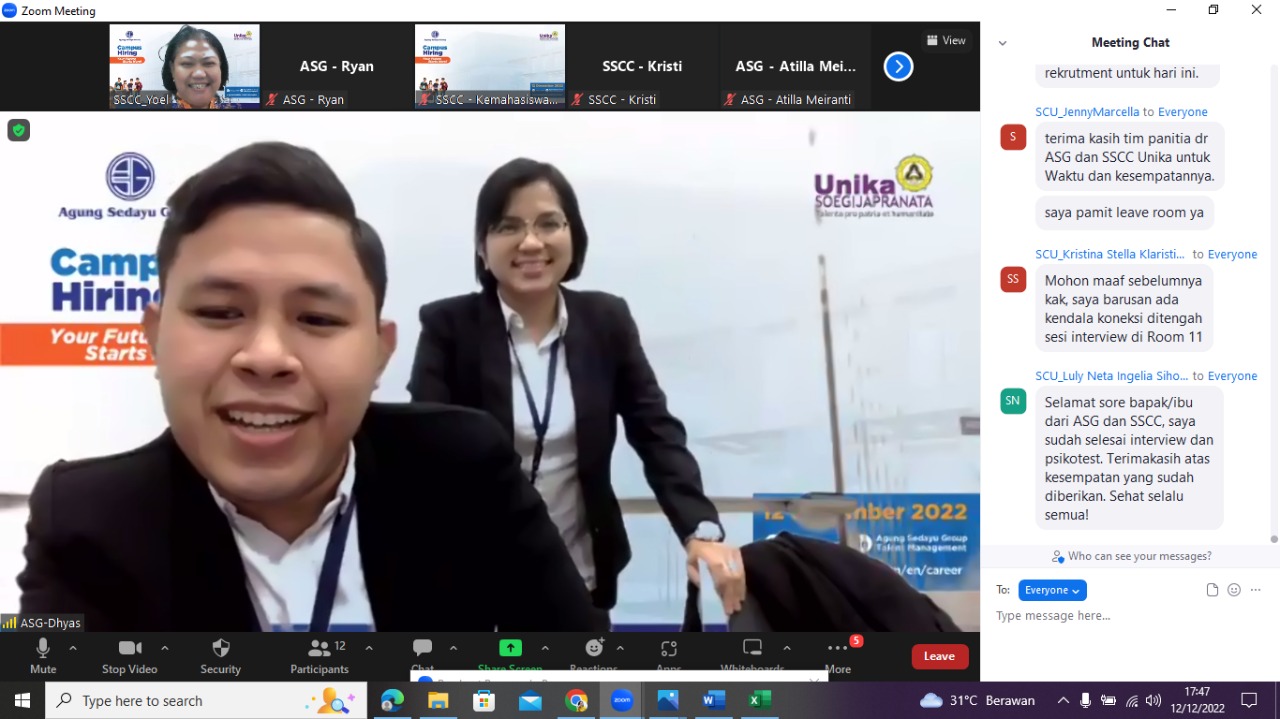The image size is (1280, 719).
Task: Open Microsoft Word from taskbar
Action: point(714,700)
